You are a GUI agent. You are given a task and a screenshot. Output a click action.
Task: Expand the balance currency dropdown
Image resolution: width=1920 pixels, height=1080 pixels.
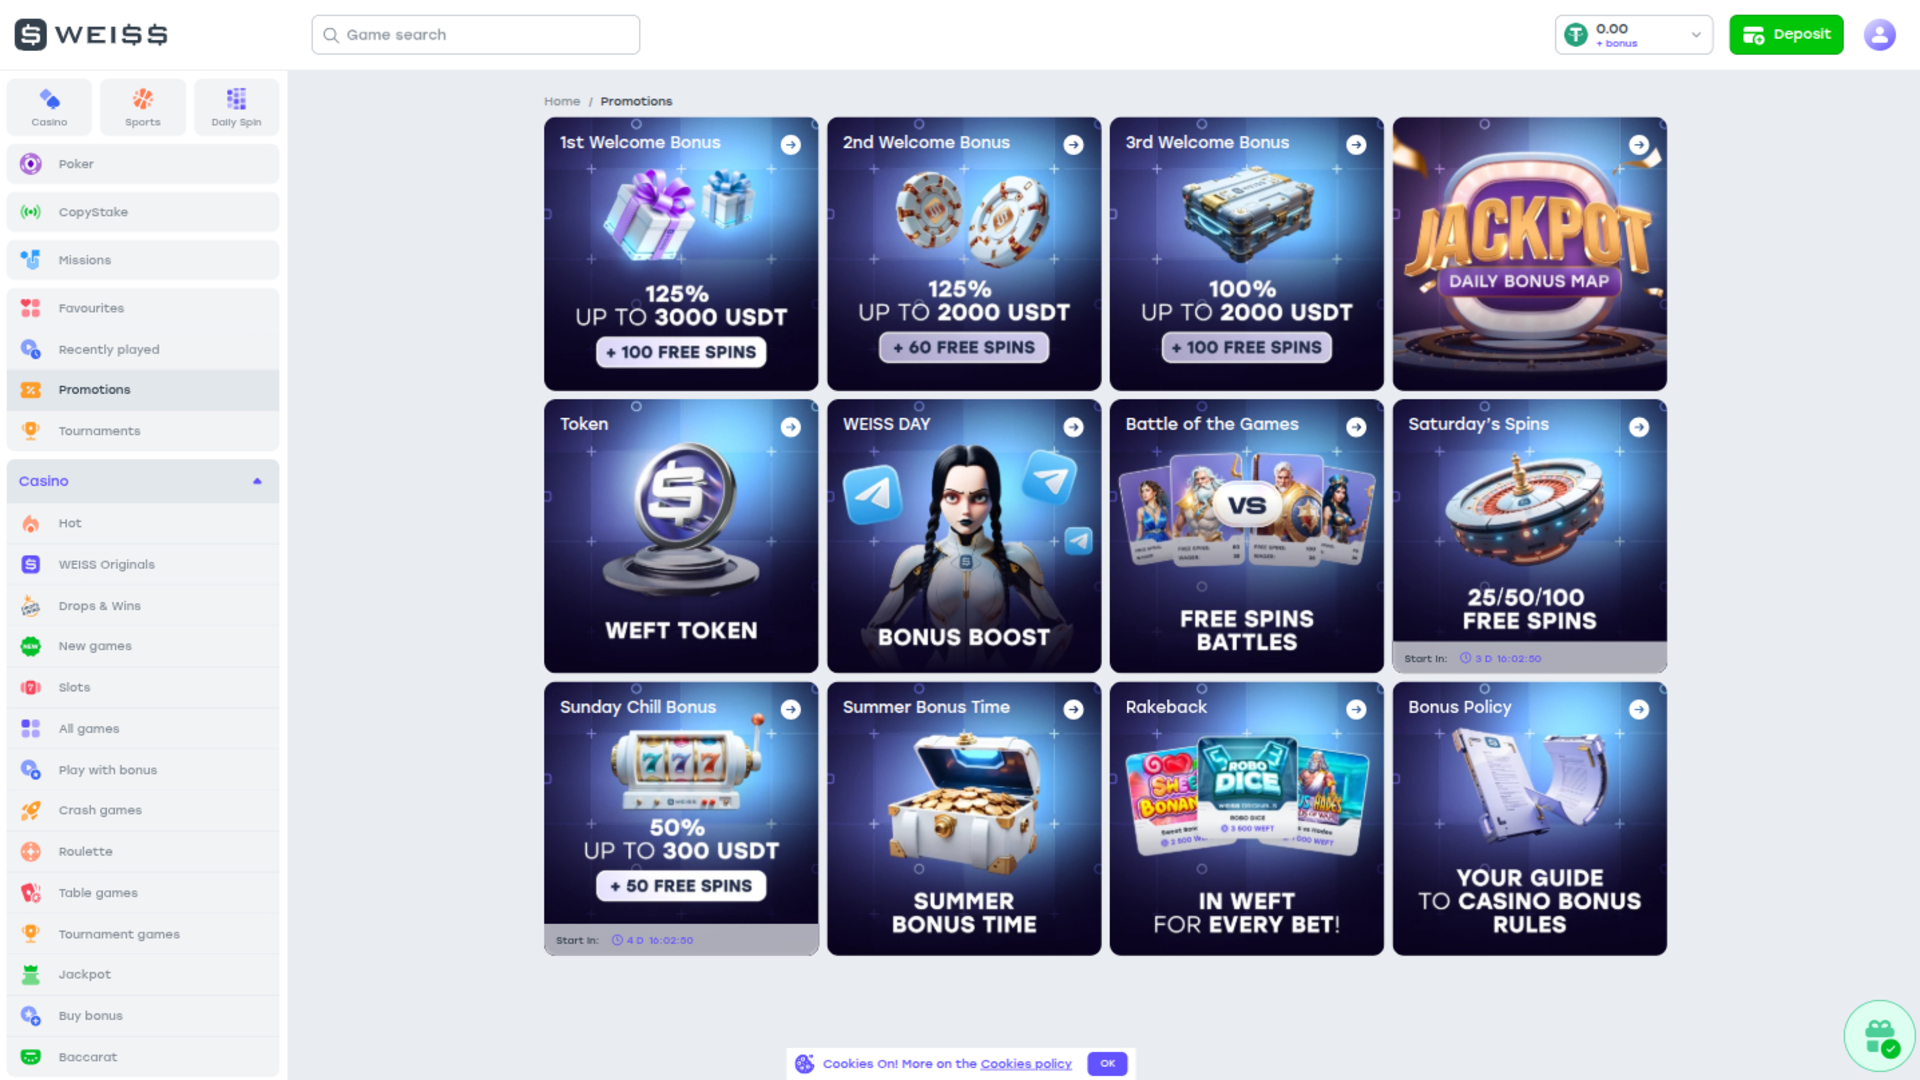[x=1696, y=35]
